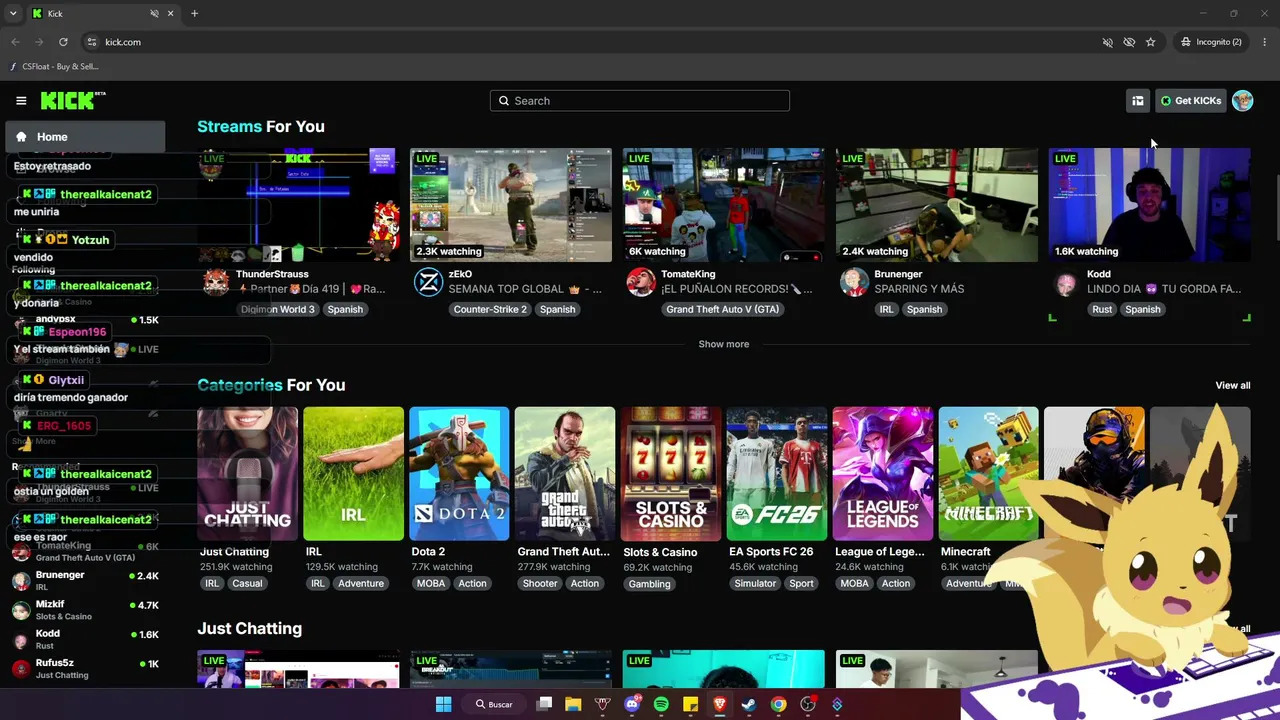
Task: Click Brunenger's channel avatar under stream
Action: pyautogui.click(x=854, y=282)
